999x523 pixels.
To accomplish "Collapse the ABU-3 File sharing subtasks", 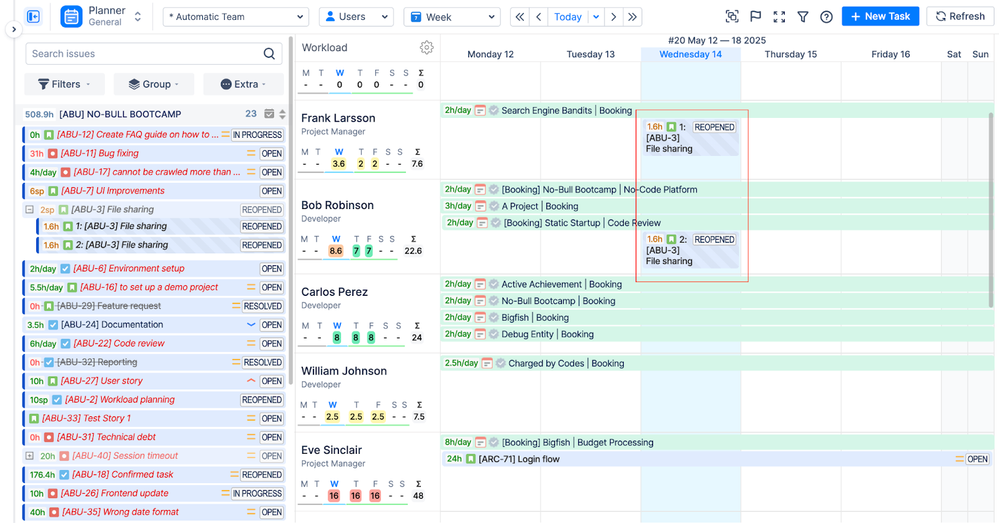I will coord(30,210).
